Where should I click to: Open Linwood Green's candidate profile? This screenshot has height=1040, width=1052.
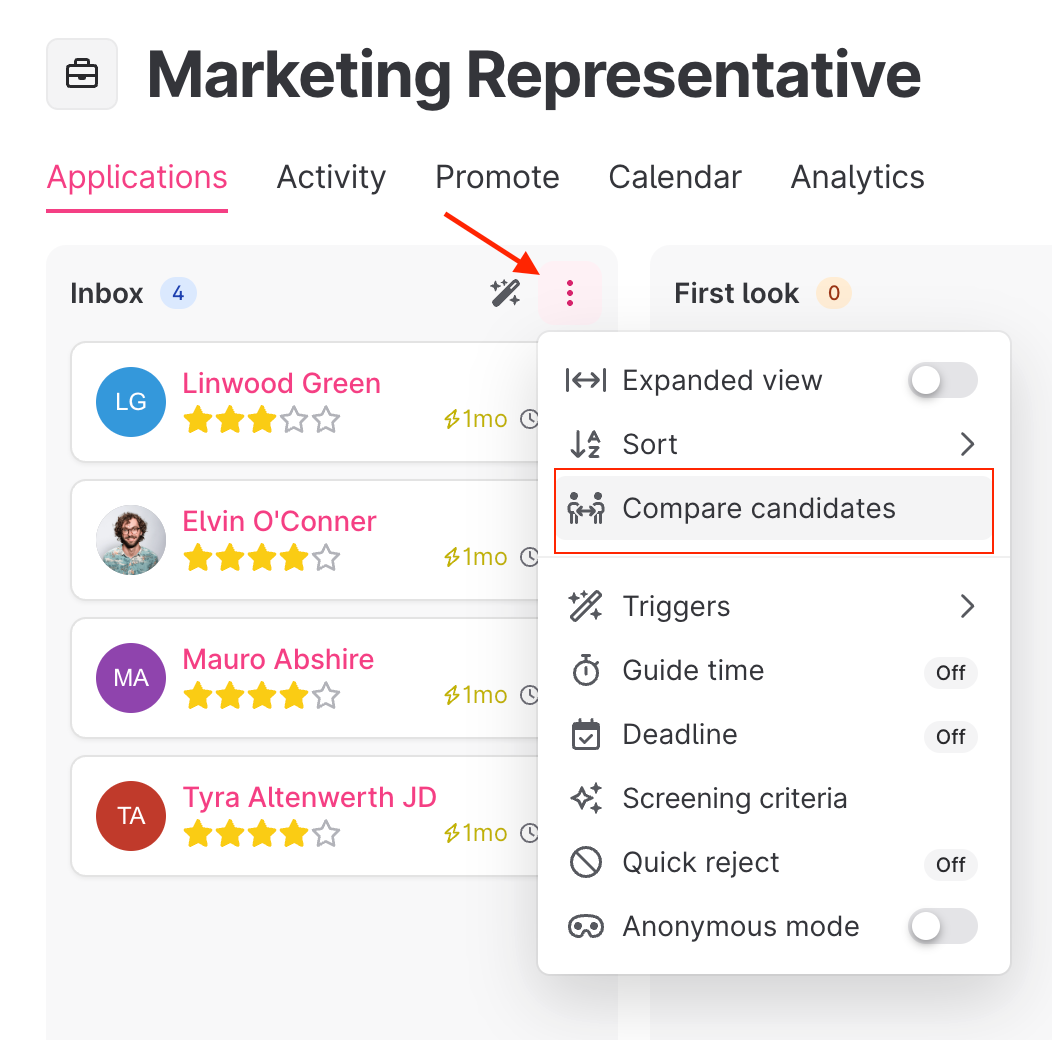coord(281,383)
